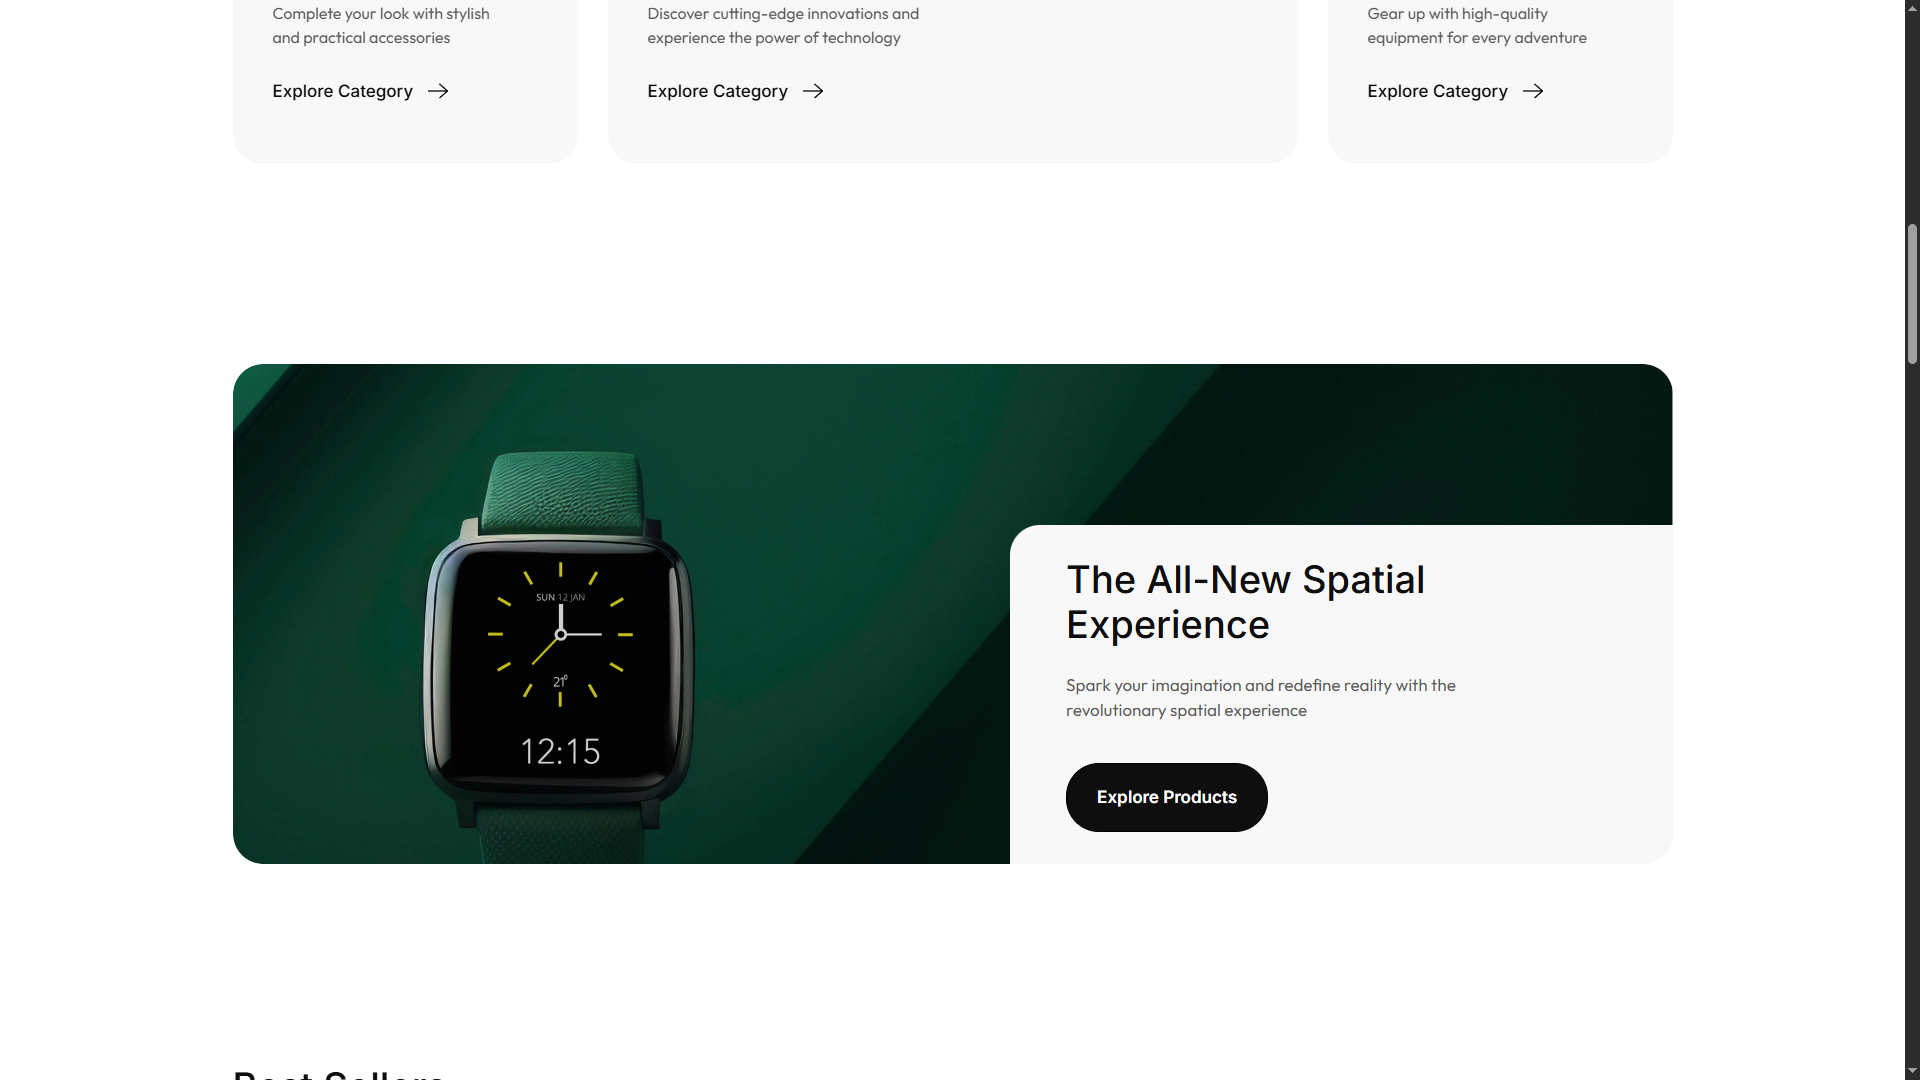The height and width of the screenshot is (1080, 1920).
Task: Click the Spark your imagination description text
Action: [x=1260, y=698]
